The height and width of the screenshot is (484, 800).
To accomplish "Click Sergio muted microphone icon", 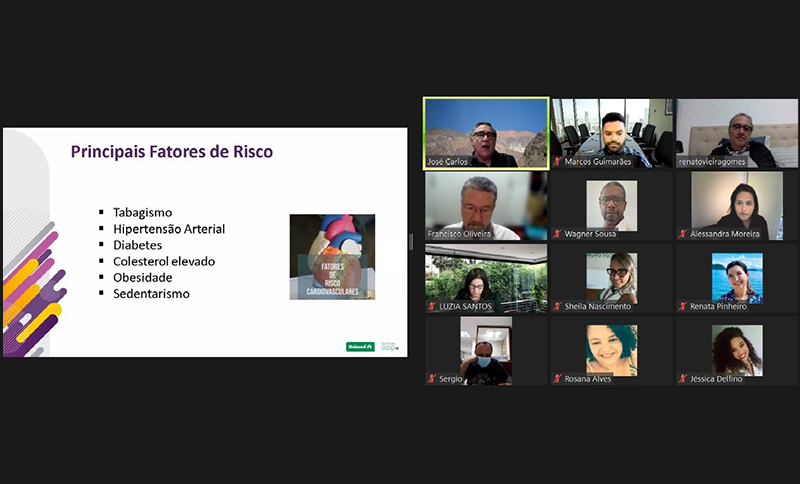I will point(432,379).
